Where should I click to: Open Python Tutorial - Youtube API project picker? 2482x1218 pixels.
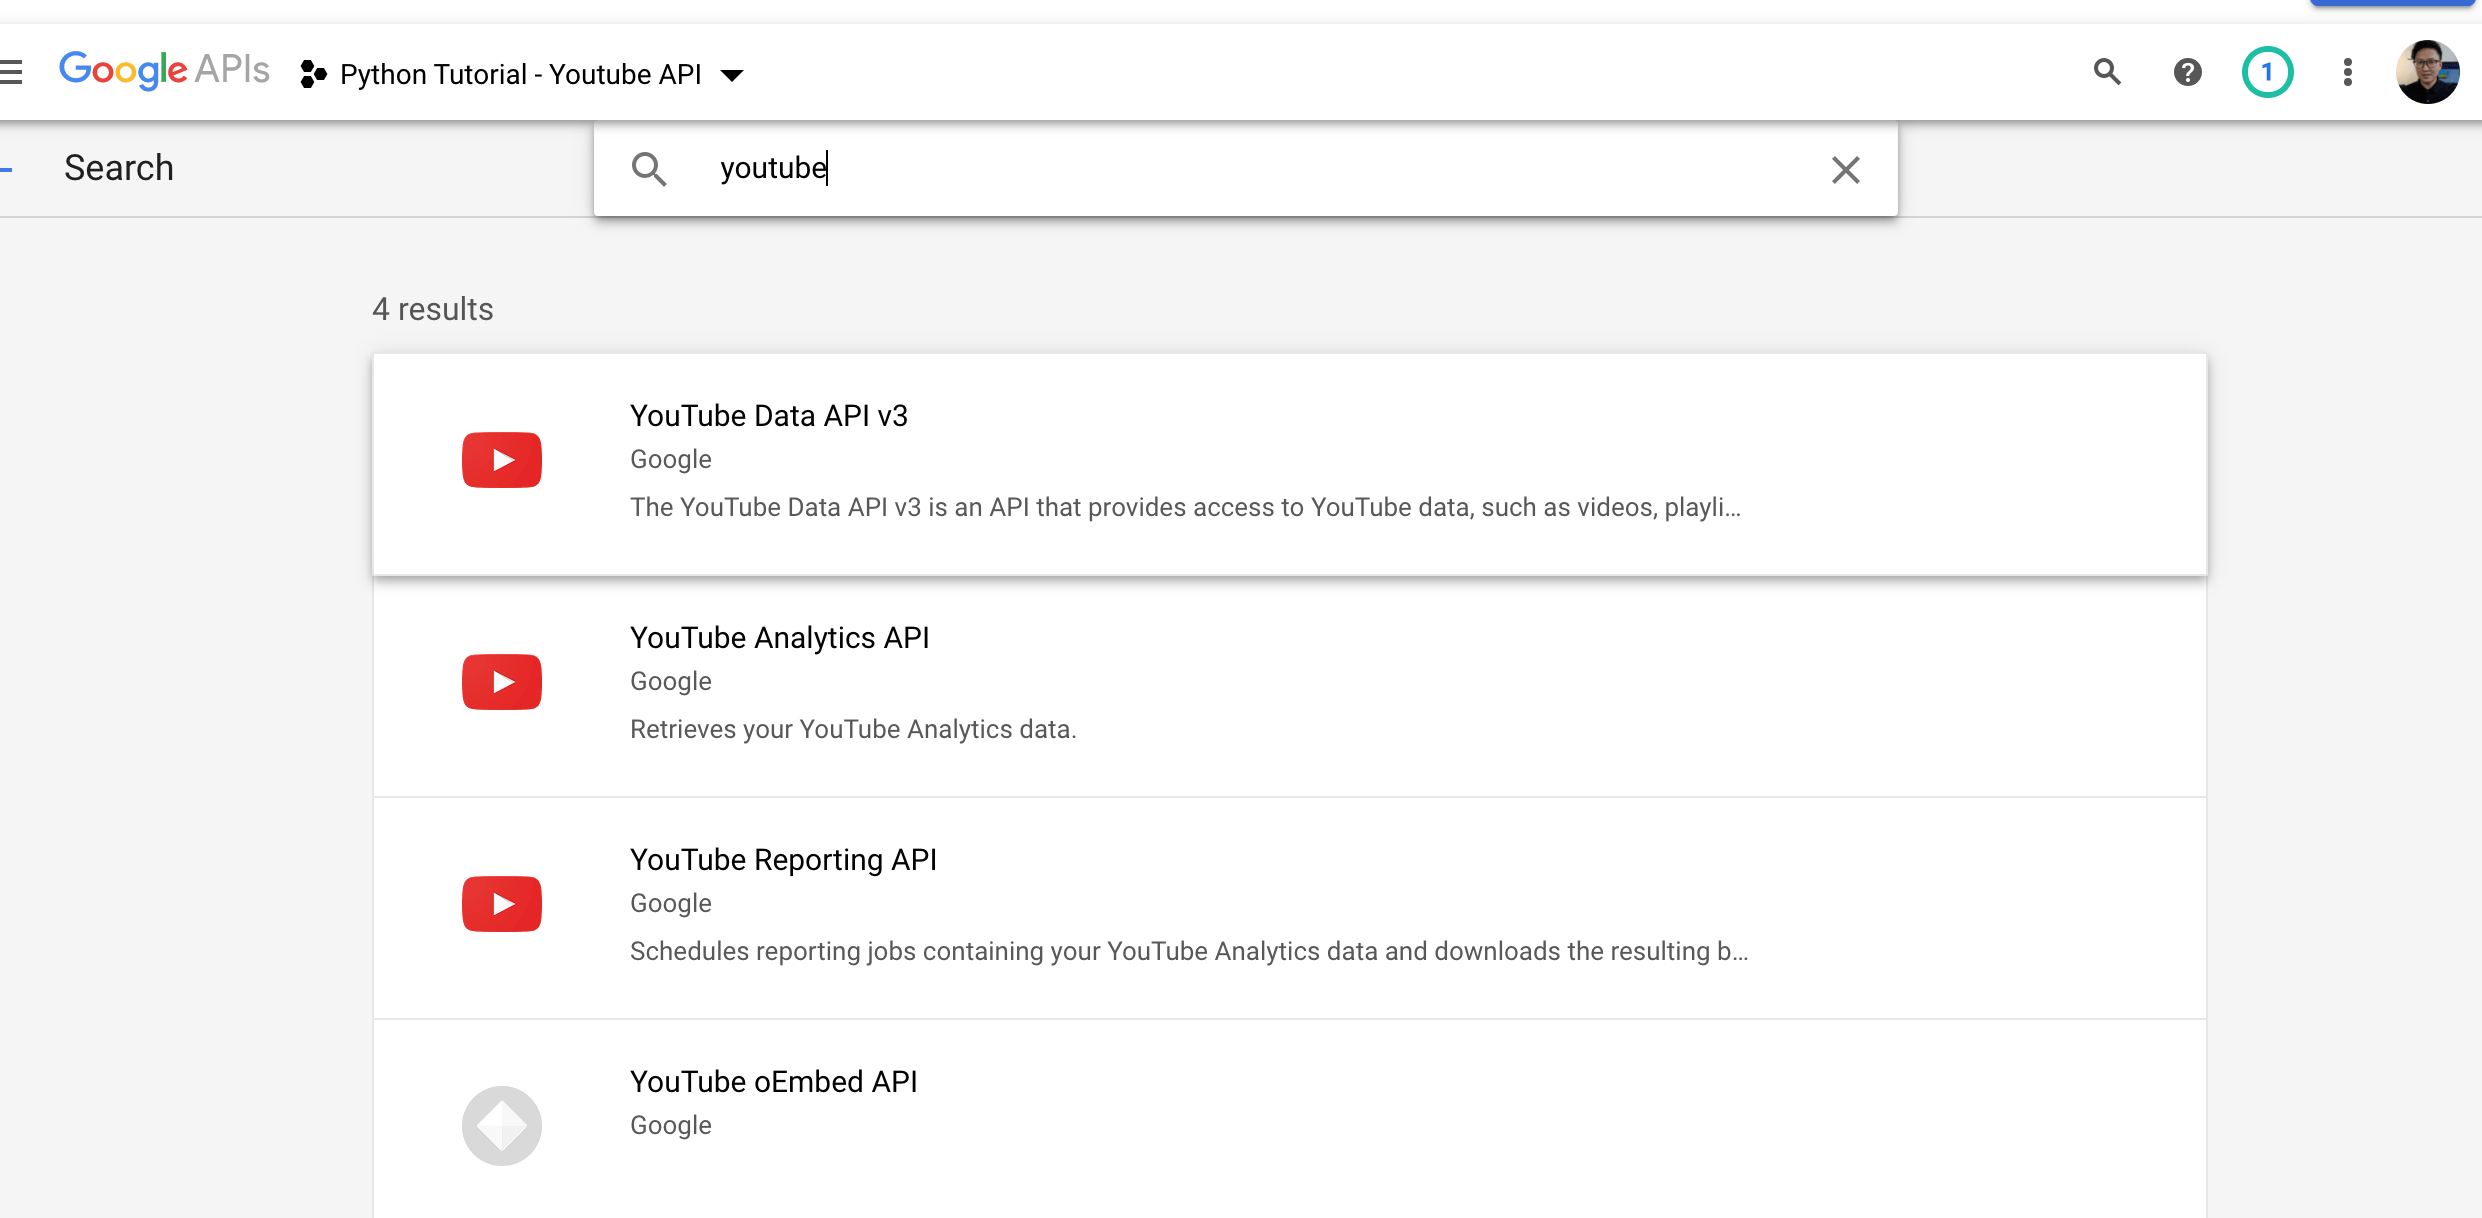click(520, 75)
